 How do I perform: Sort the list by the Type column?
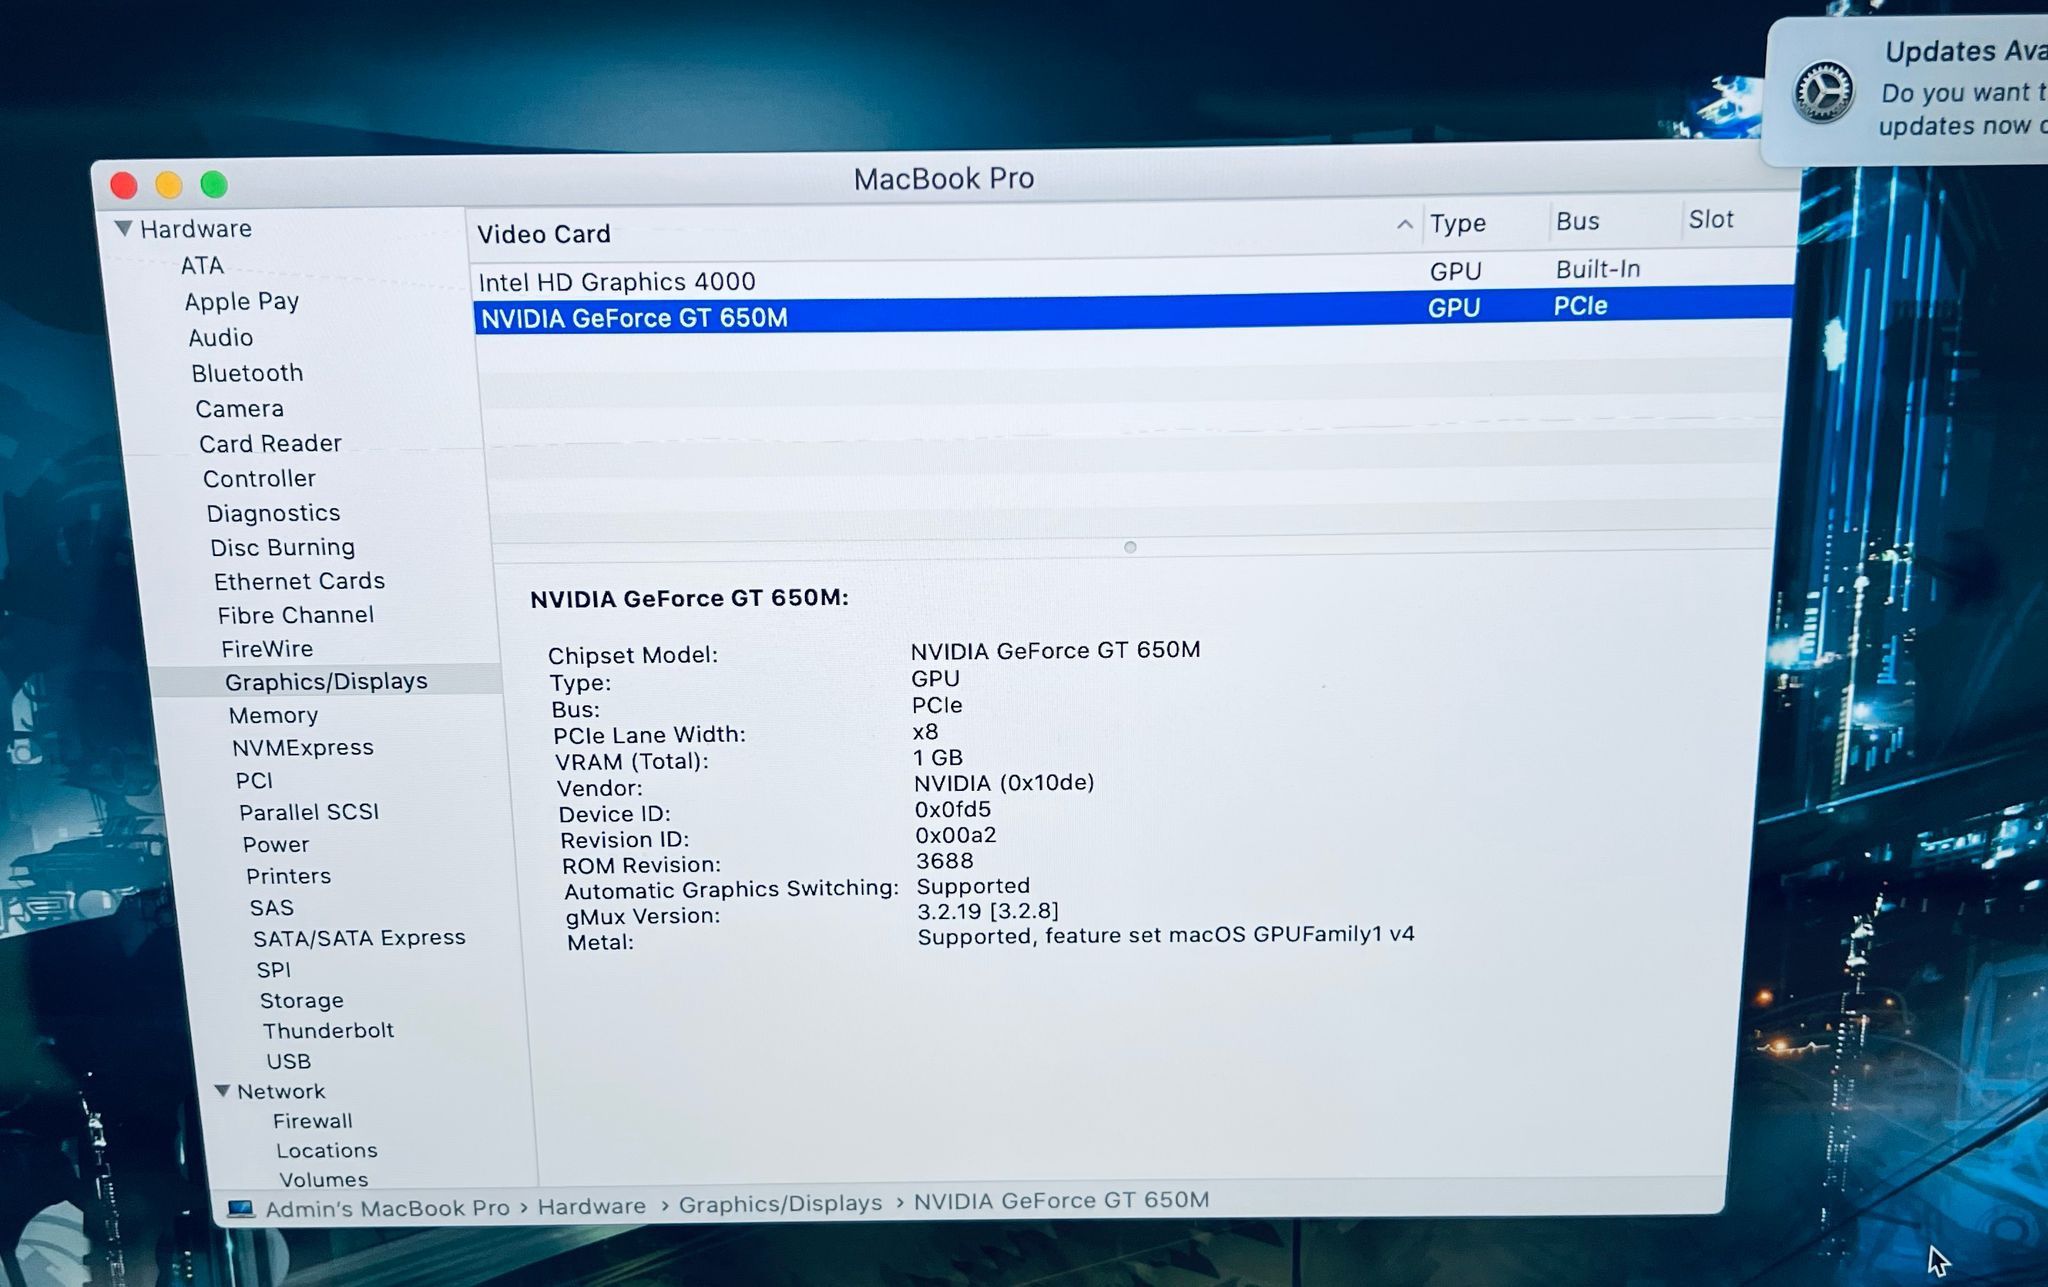pos(1457,222)
